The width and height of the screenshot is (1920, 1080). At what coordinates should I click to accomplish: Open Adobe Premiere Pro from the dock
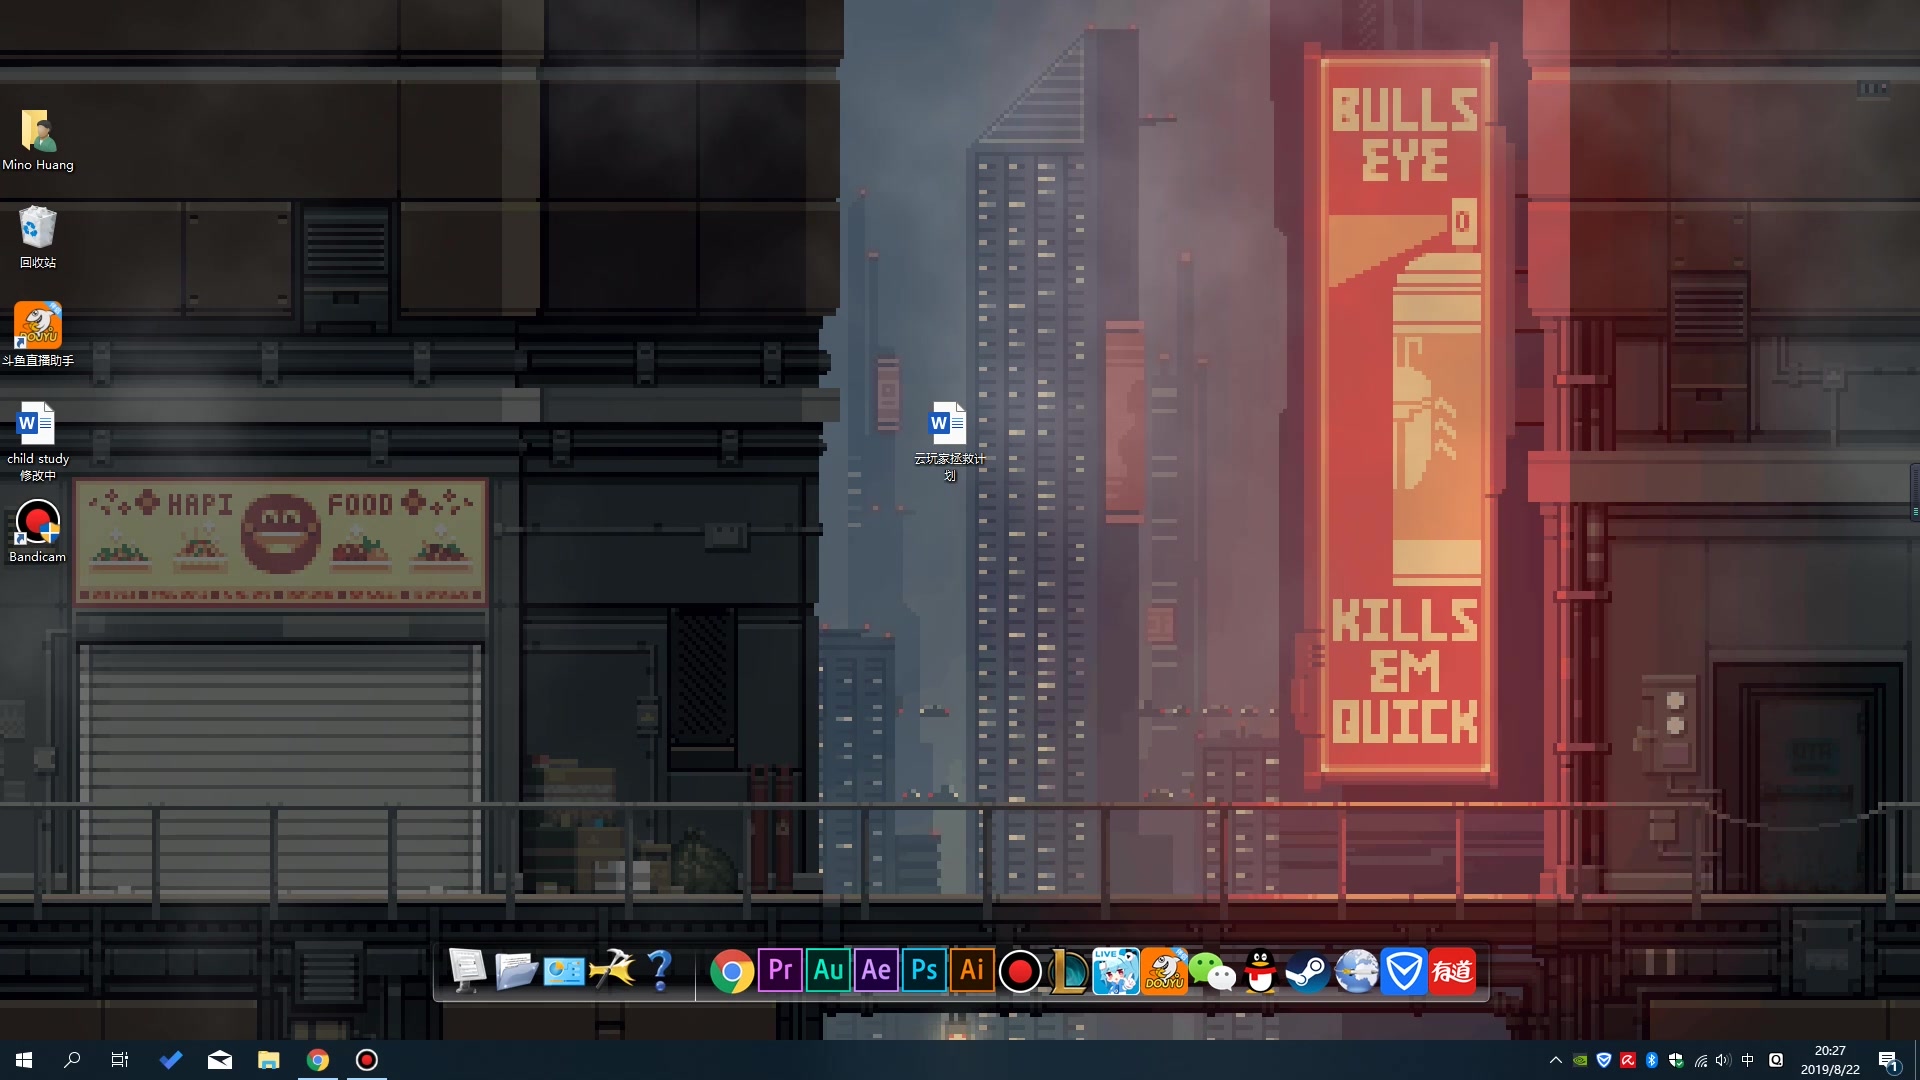pyautogui.click(x=780, y=971)
